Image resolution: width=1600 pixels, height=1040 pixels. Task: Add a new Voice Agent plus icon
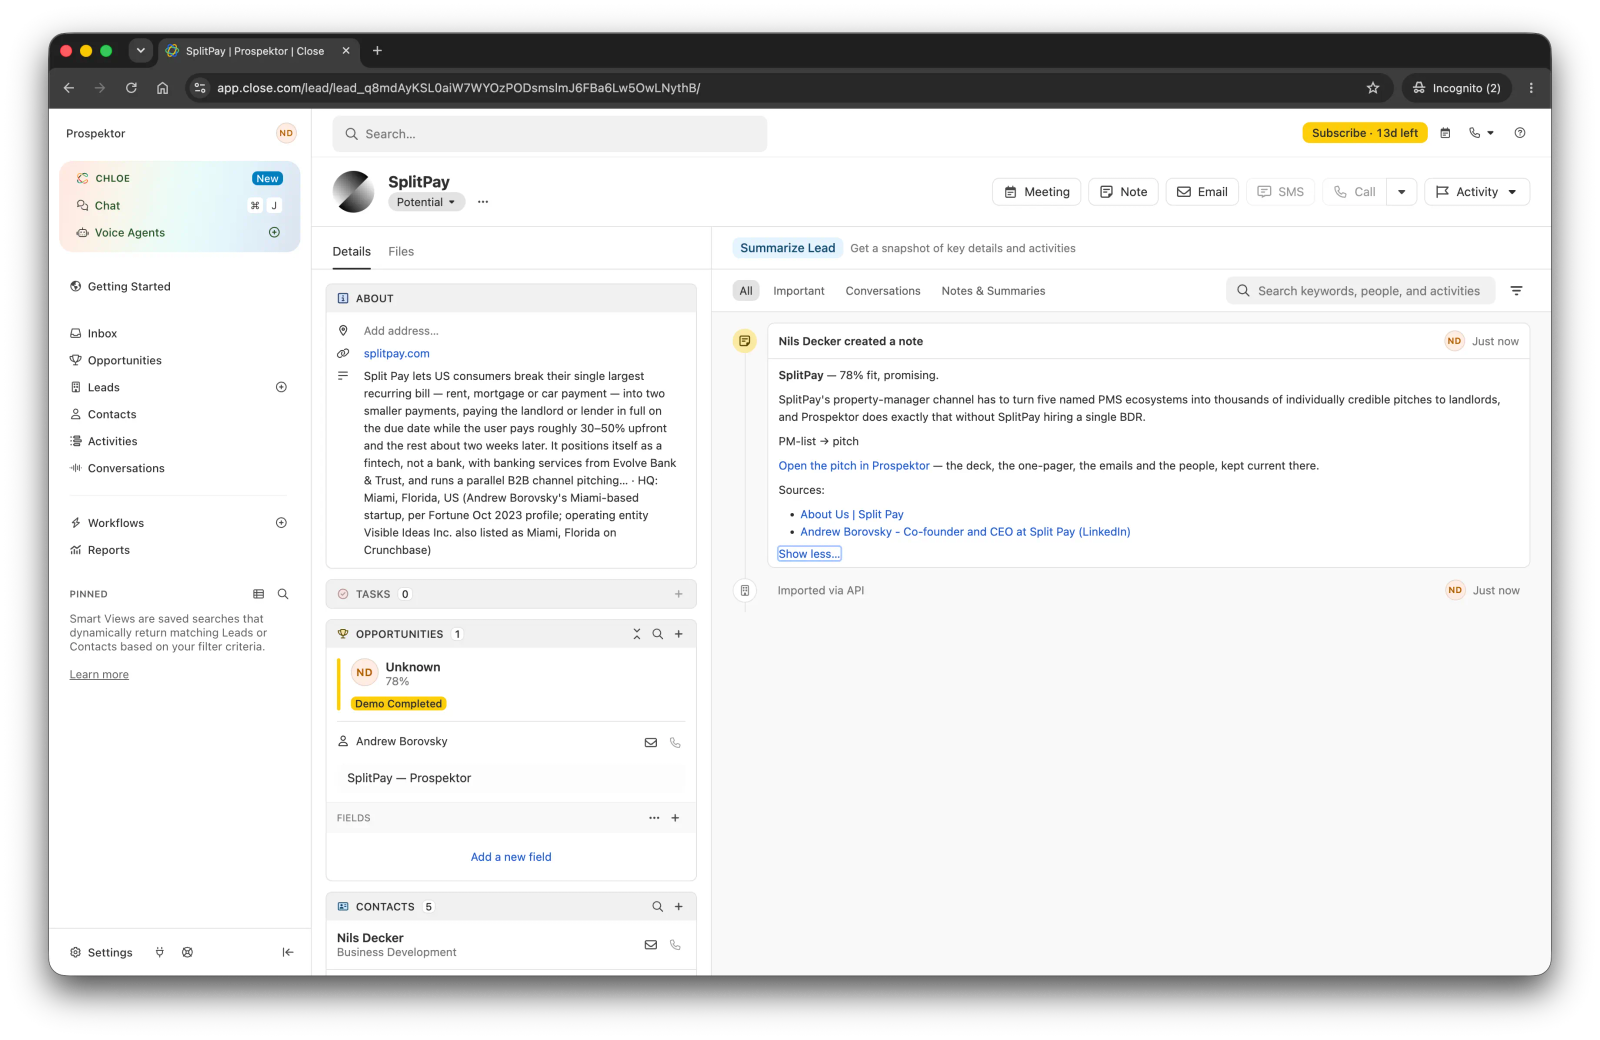coord(275,232)
